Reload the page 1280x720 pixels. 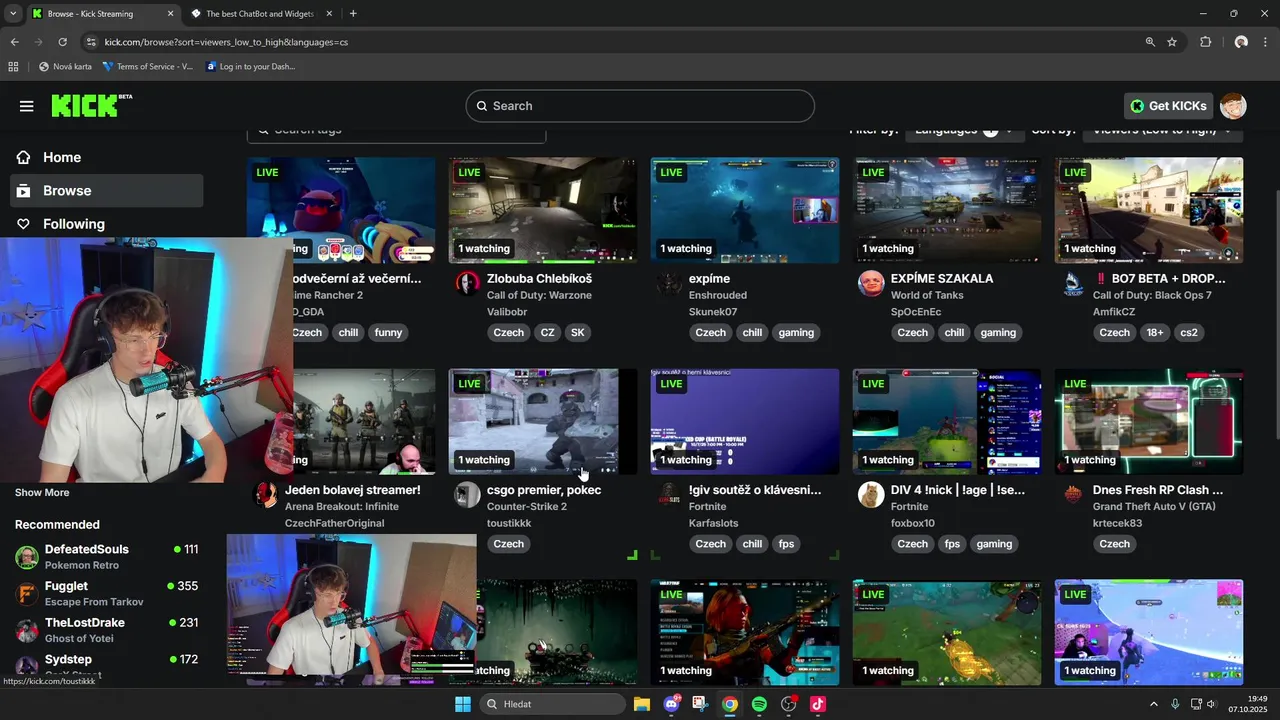click(x=62, y=42)
